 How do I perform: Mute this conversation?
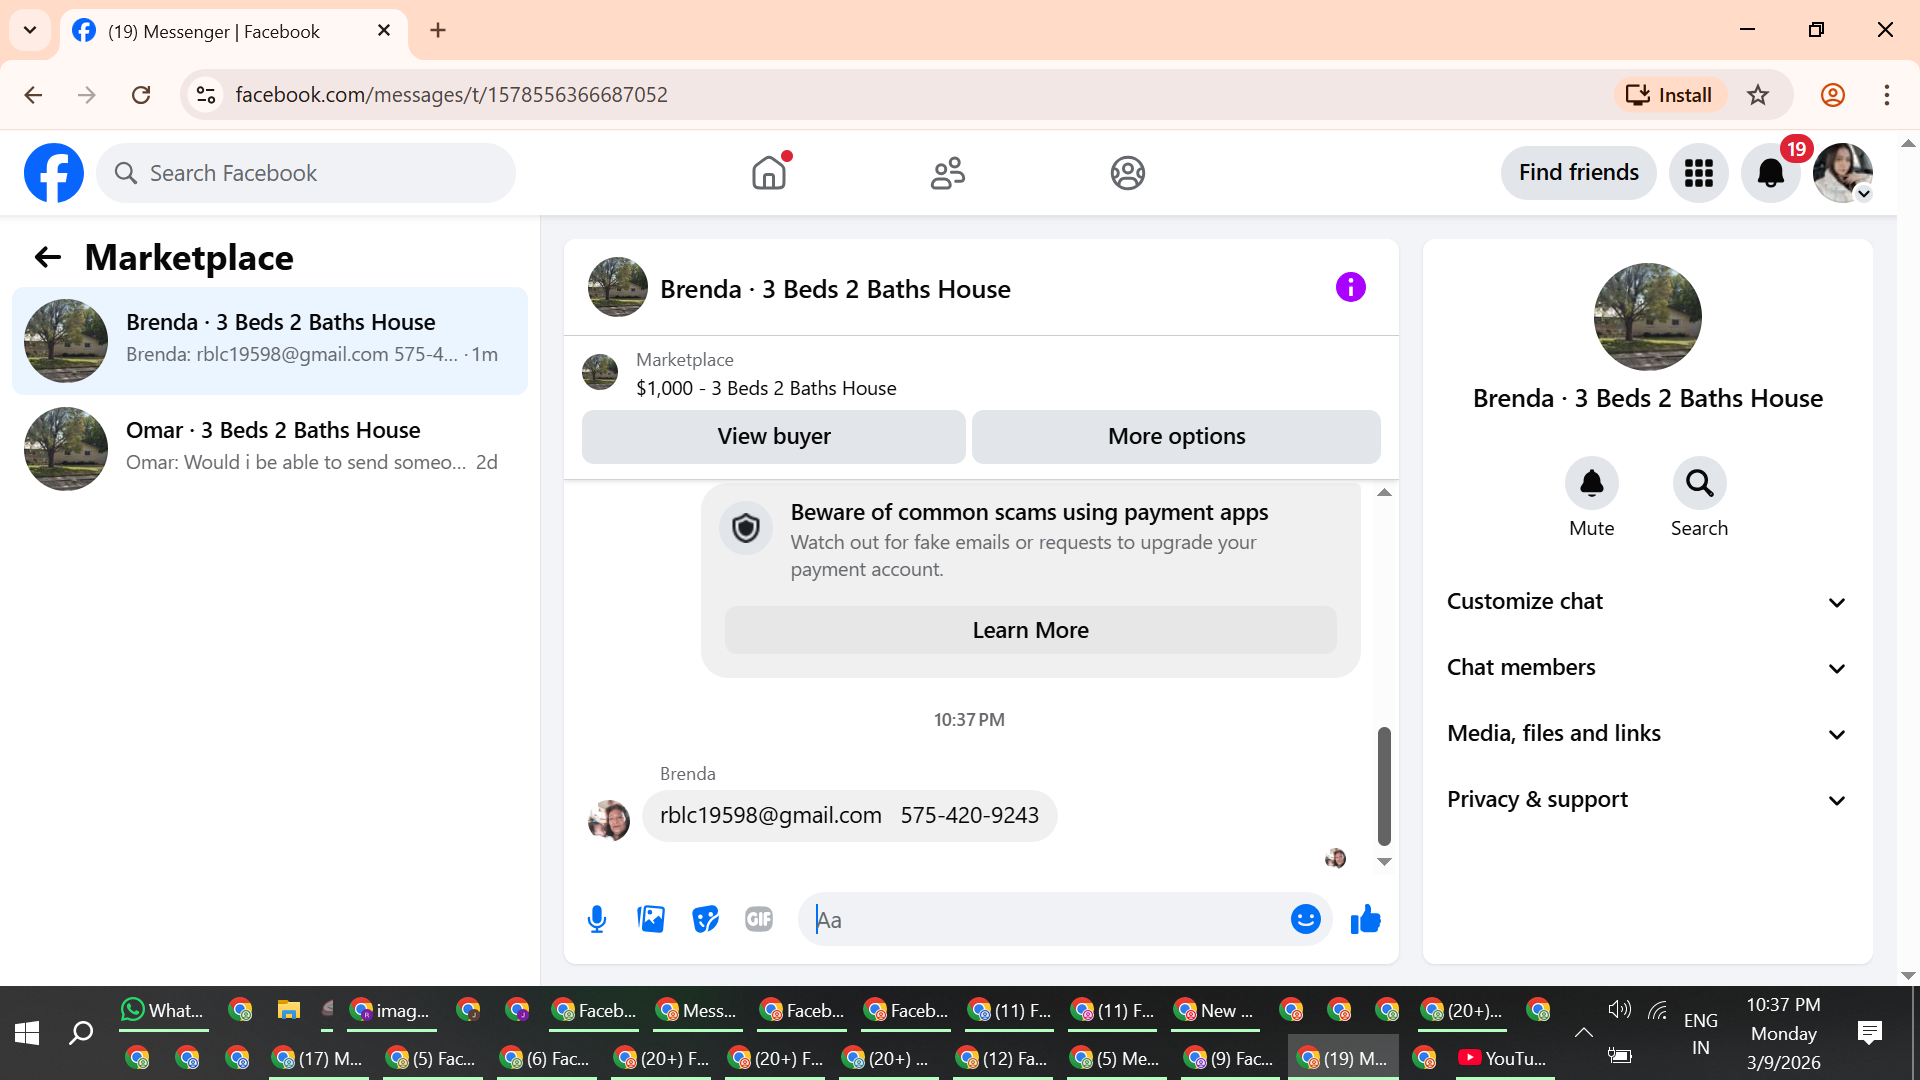[x=1591, y=484]
